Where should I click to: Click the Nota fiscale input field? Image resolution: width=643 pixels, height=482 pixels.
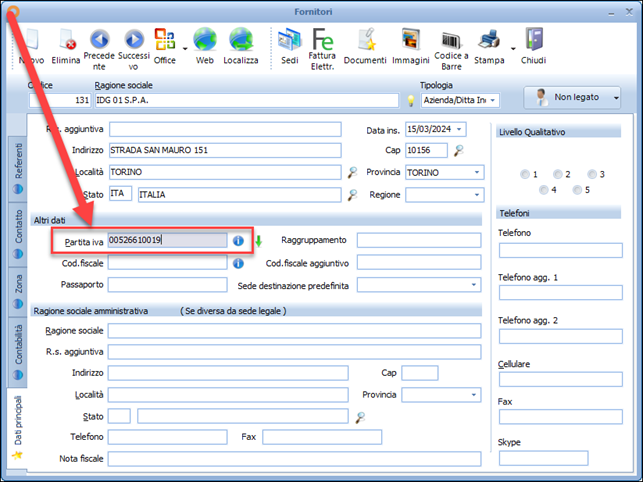pyautogui.click(x=294, y=459)
